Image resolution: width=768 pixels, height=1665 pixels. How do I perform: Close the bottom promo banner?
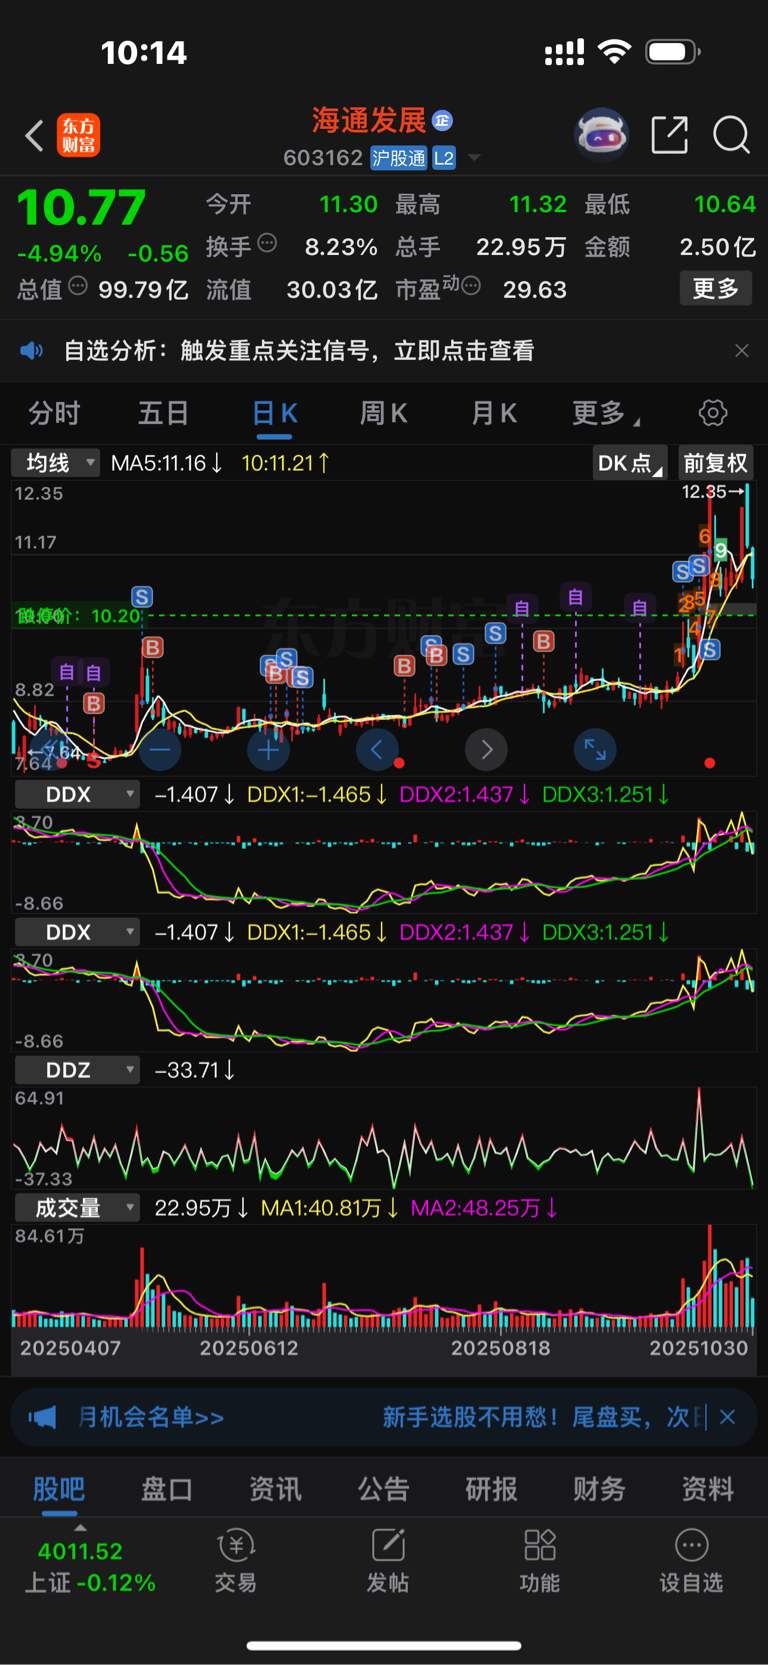728,1417
